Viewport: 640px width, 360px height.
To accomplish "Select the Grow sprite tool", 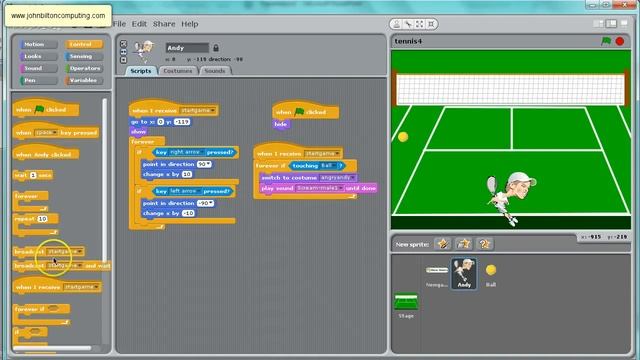I will [x=419, y=24].
